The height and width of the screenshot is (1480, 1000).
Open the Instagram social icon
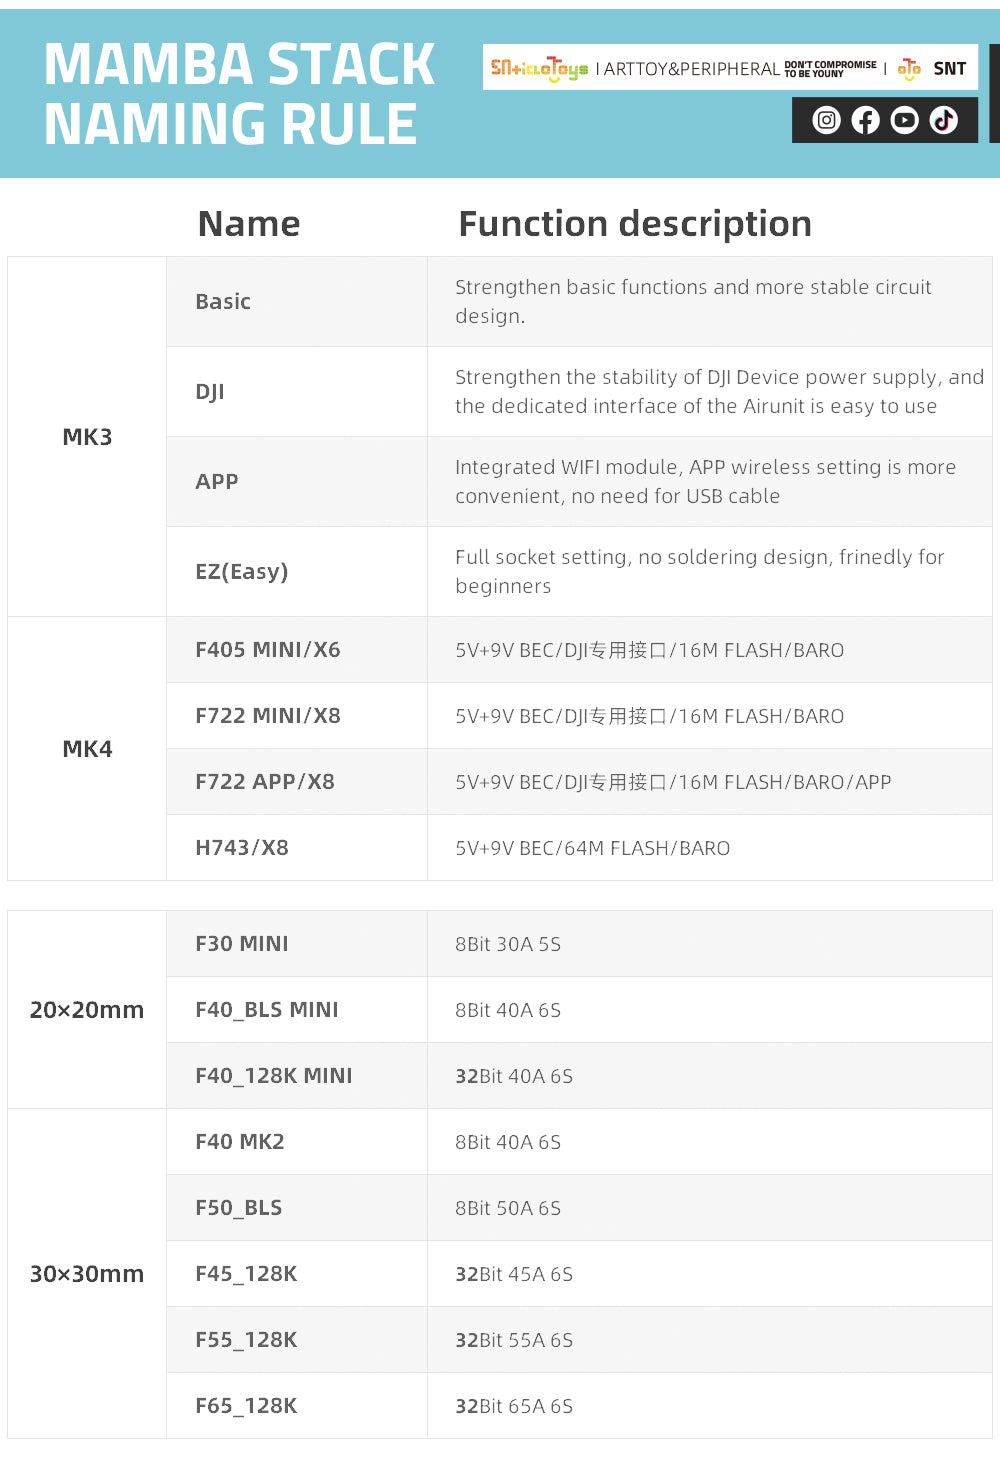pos(826,120)
